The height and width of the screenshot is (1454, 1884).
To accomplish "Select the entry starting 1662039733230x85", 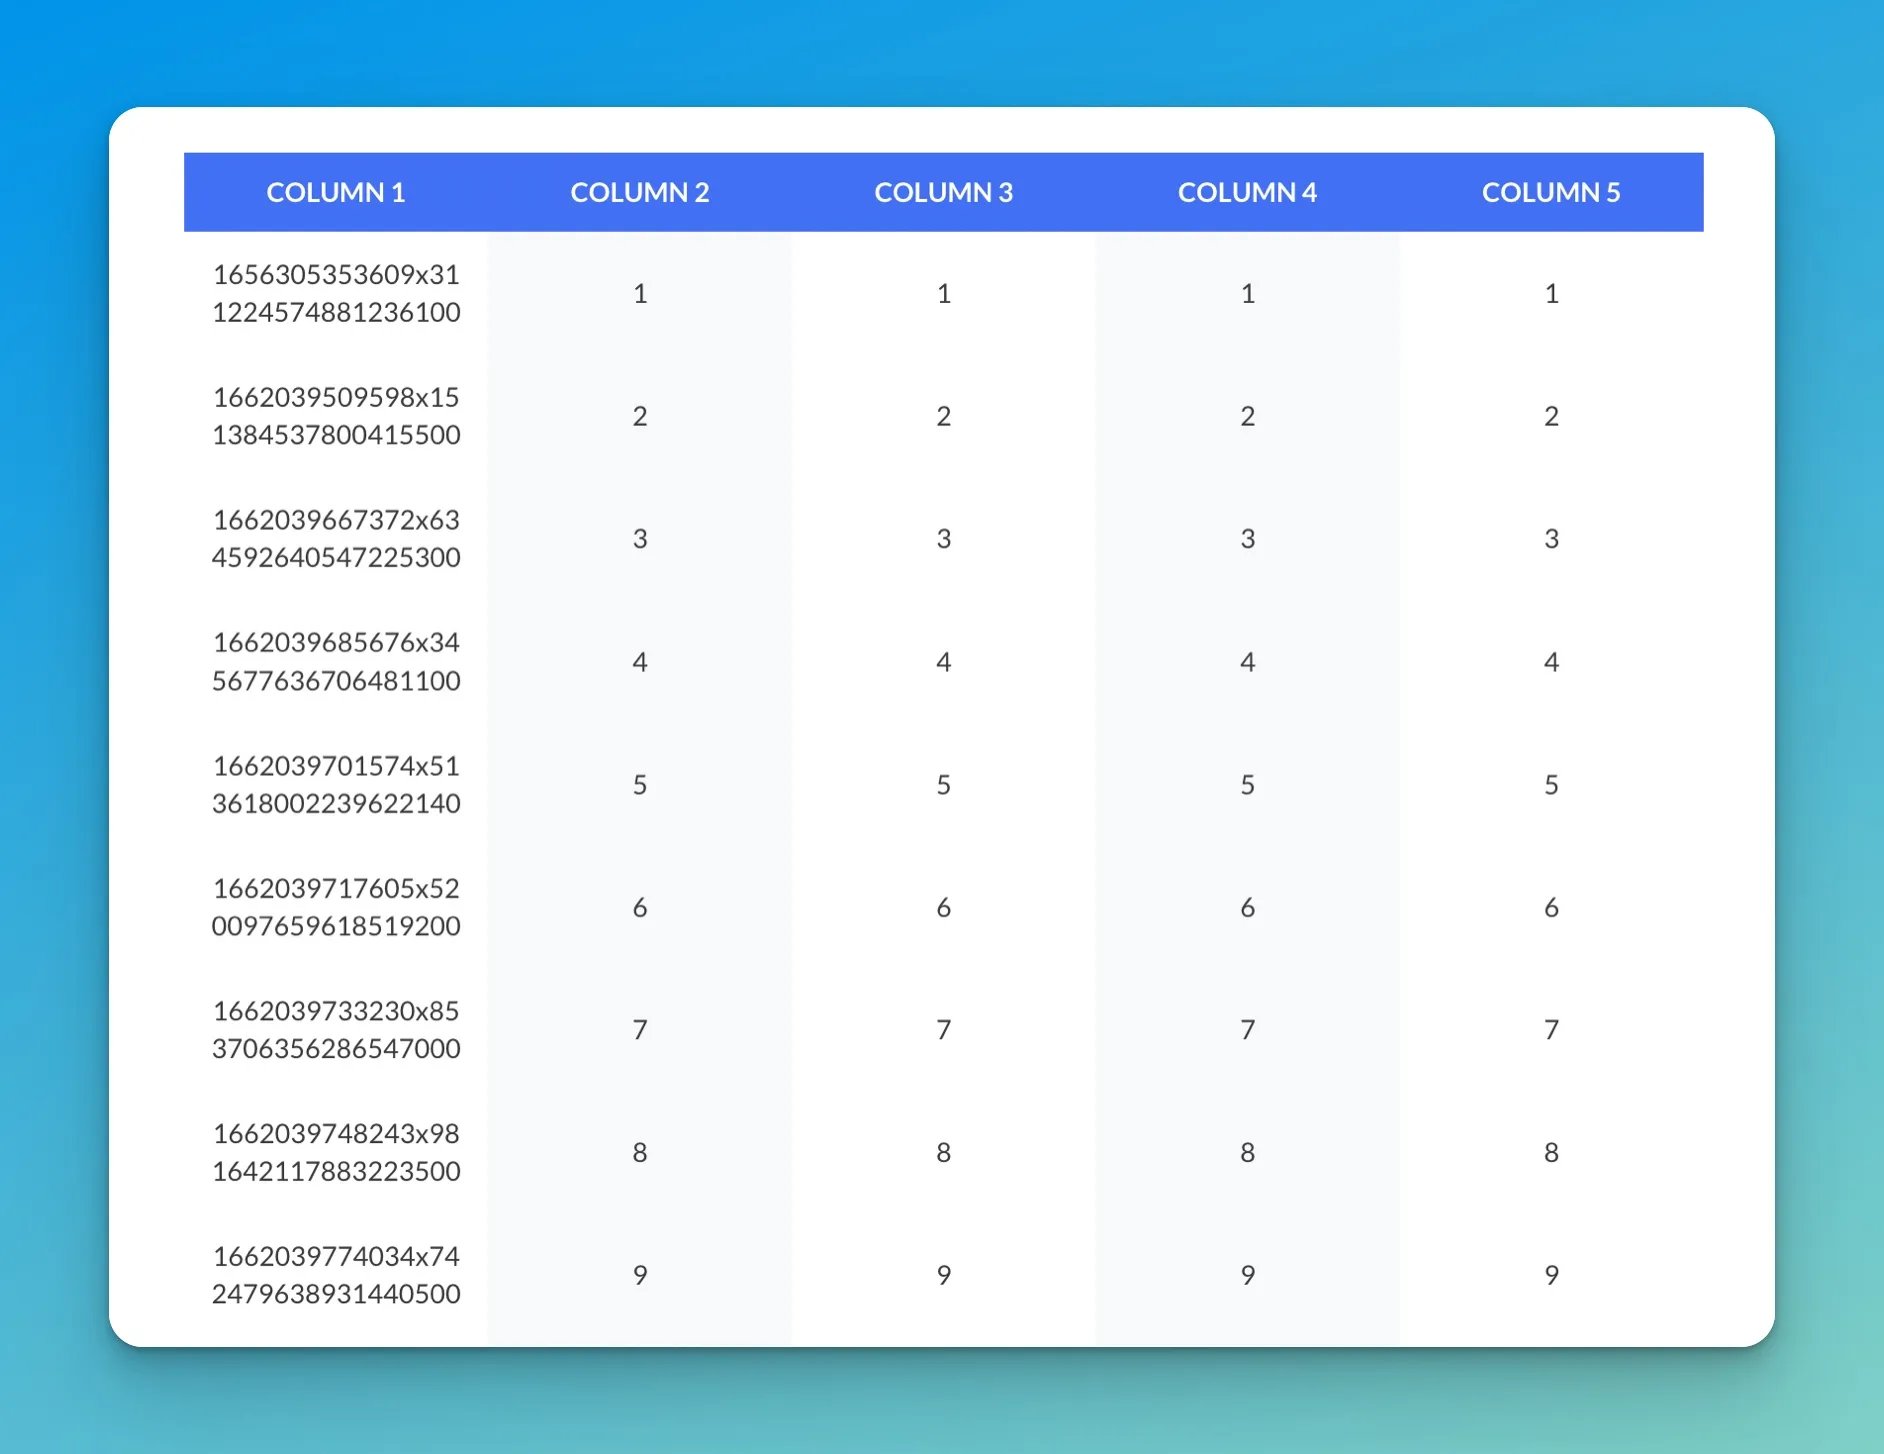I will (x=336, y=1030).
